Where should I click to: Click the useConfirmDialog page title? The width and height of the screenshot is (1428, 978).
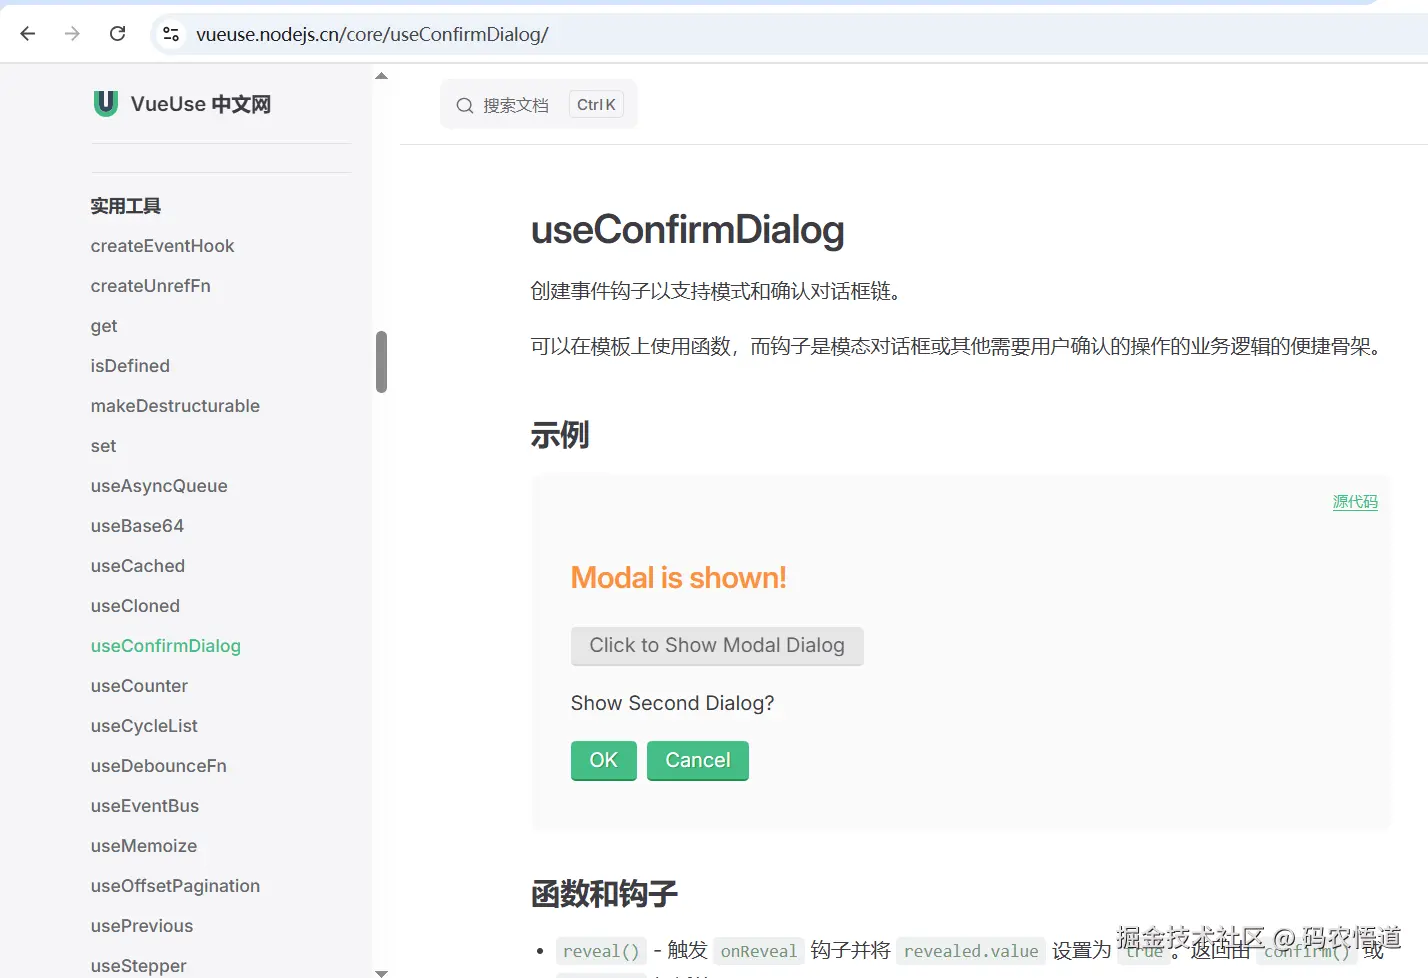[x=687, y=230]
